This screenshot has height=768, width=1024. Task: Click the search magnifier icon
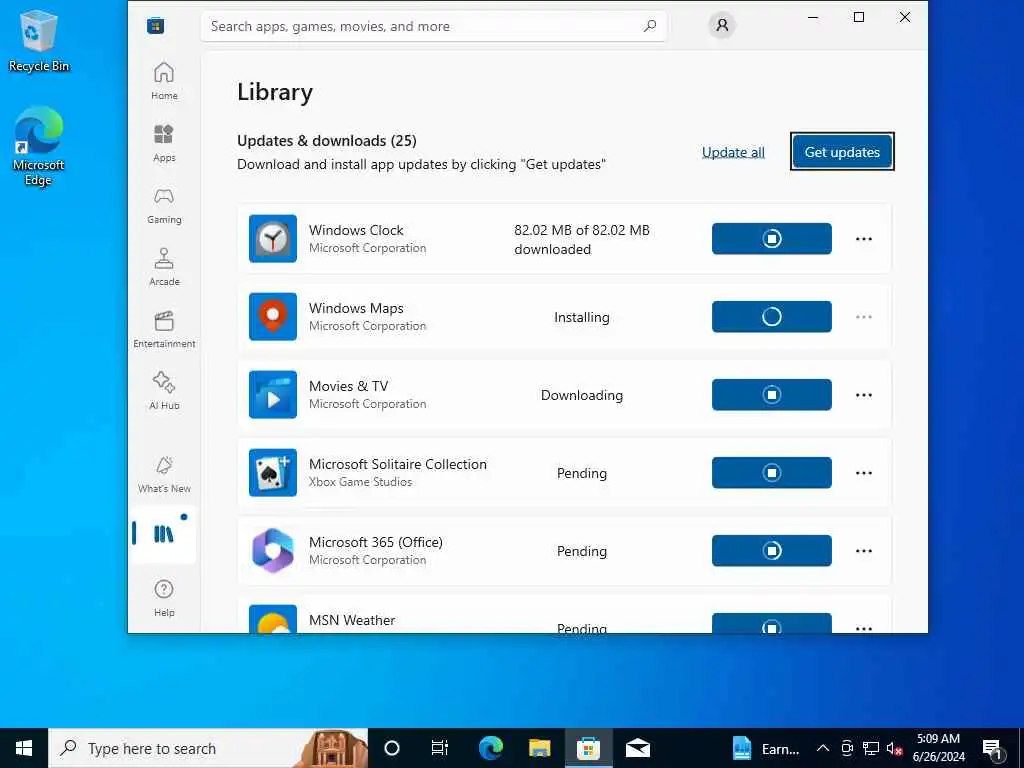[649, 26]
